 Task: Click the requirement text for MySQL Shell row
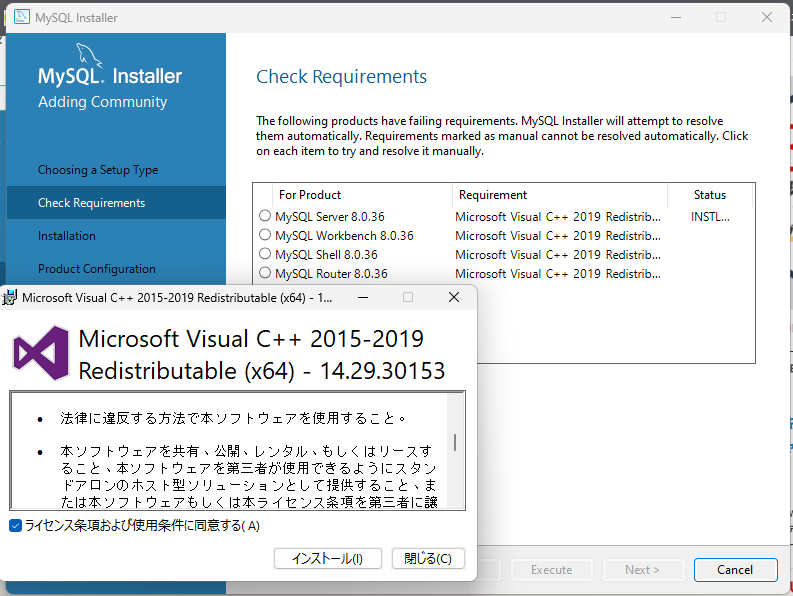pos(558,254)
